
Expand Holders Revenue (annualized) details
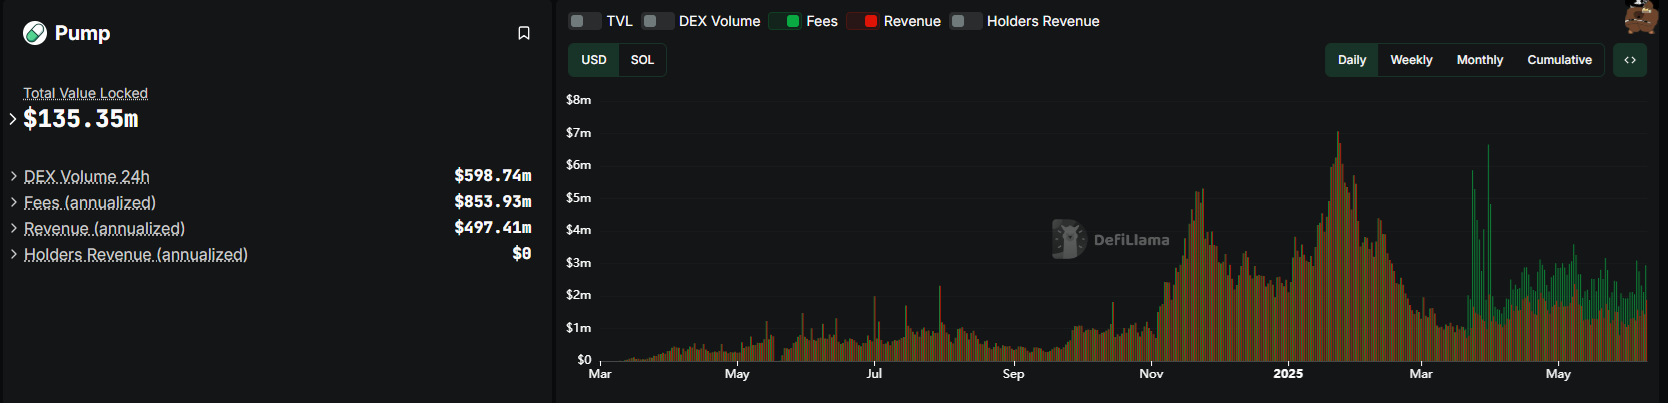pyautogui.click(x=13, y=254)
